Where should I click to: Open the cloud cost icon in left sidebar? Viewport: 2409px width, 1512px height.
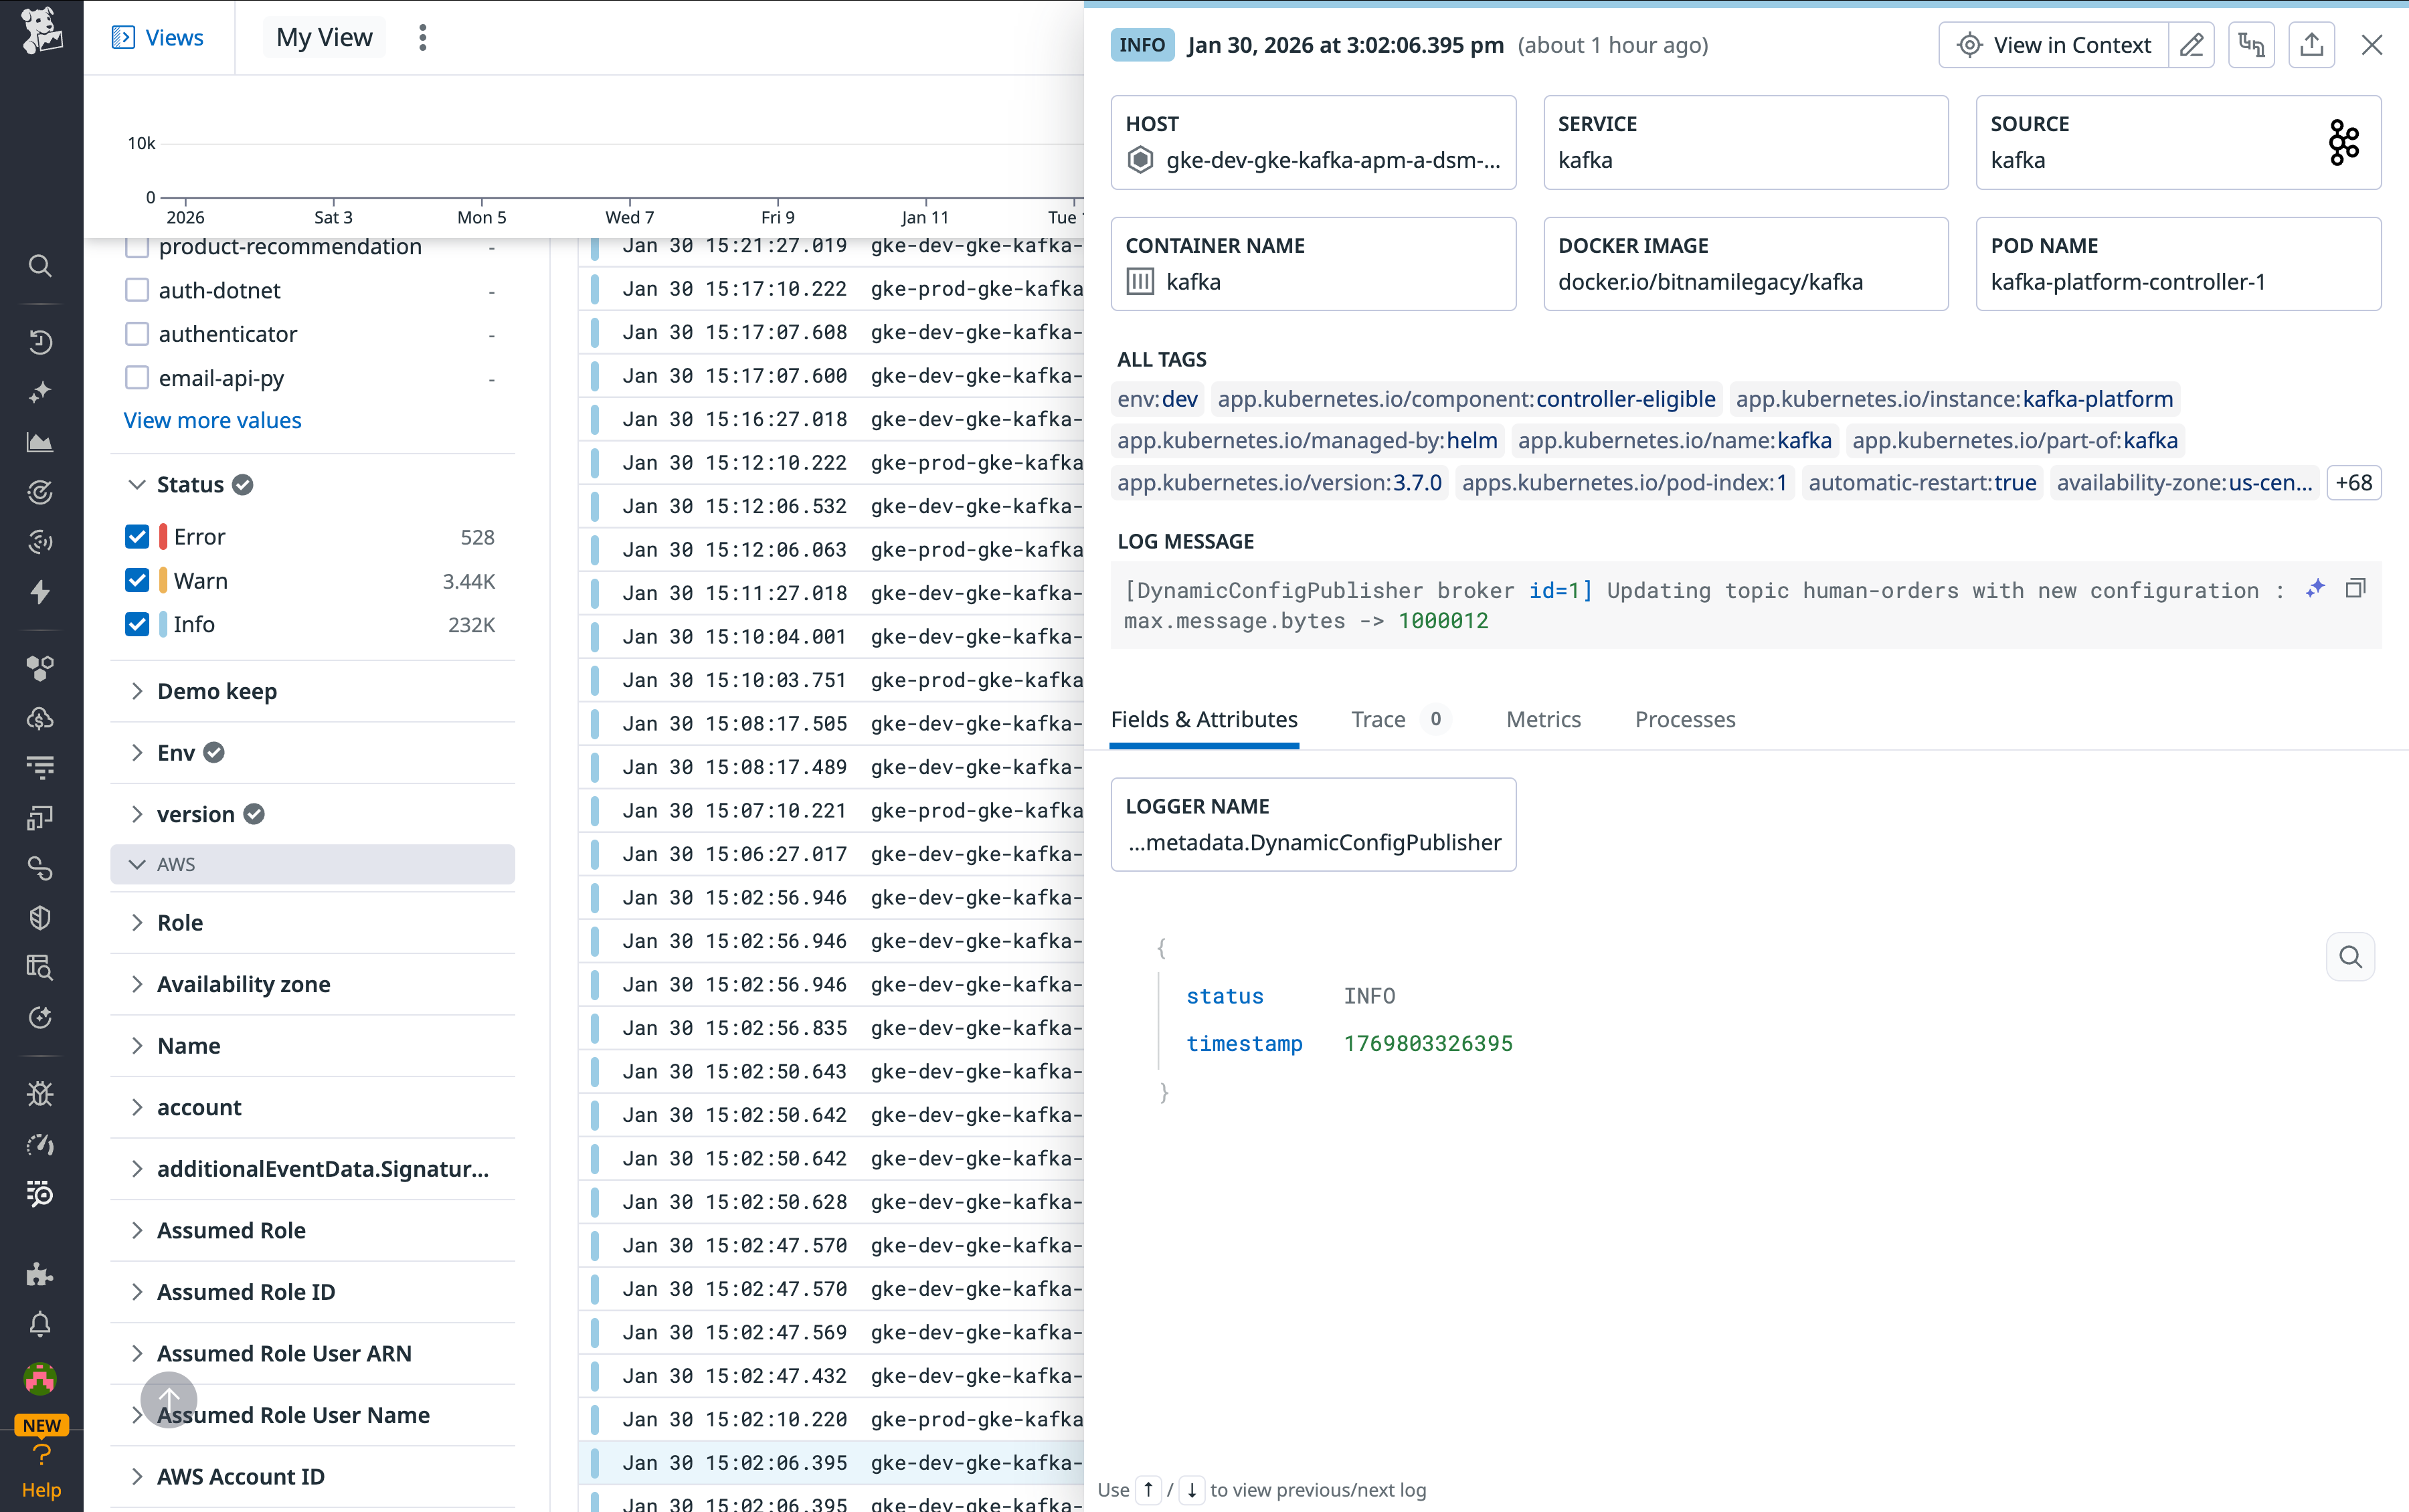click(x=40, y=717)
